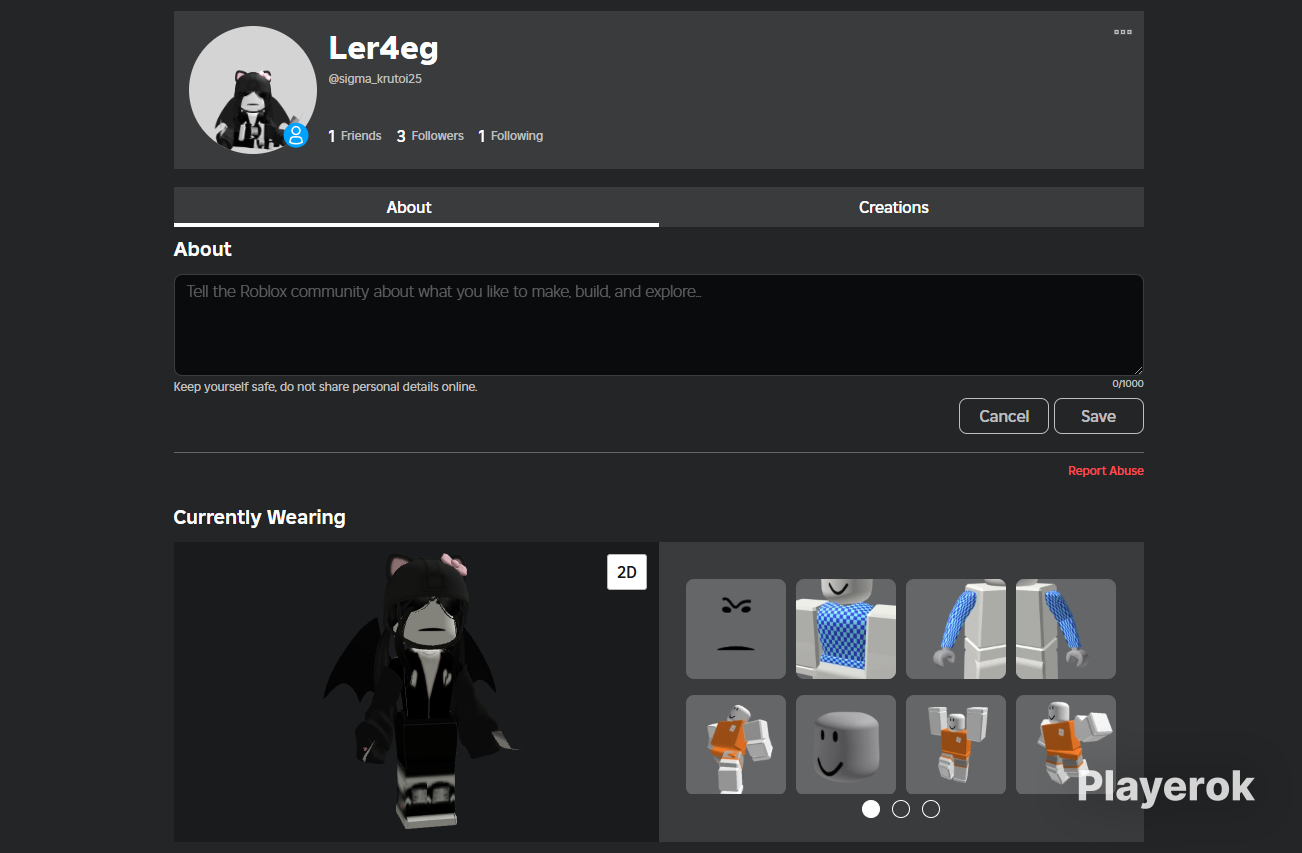1302x853 pixels.
Task: Select the angry face item thumbnail
Action: coord(736,629)
